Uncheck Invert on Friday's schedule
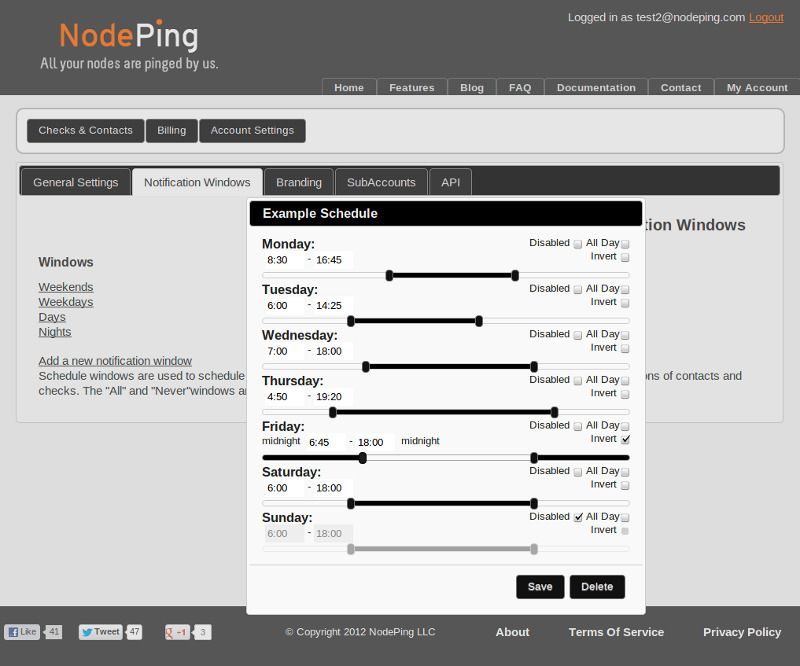800x666 pixels. pyautogui.click(x=625, y=438)
